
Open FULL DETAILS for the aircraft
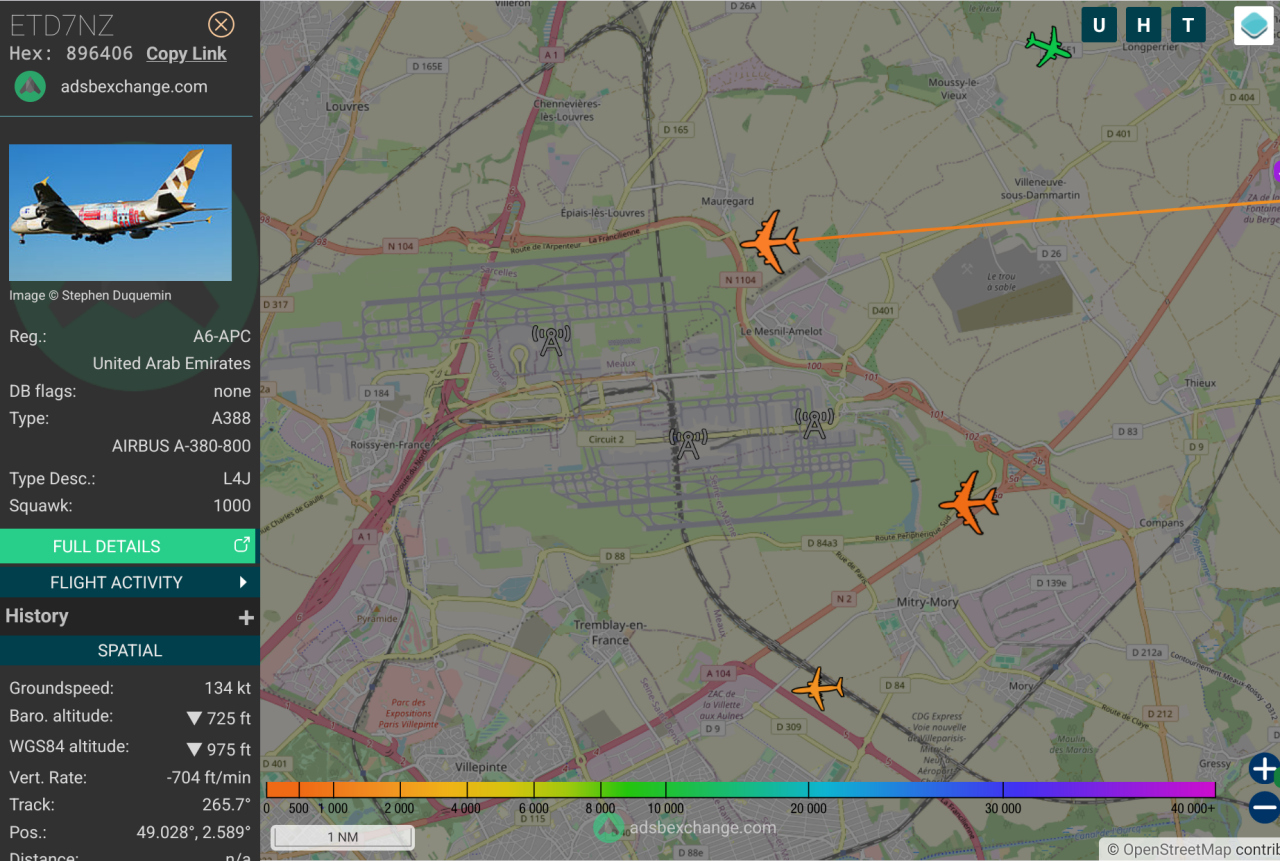coord(127,546)
